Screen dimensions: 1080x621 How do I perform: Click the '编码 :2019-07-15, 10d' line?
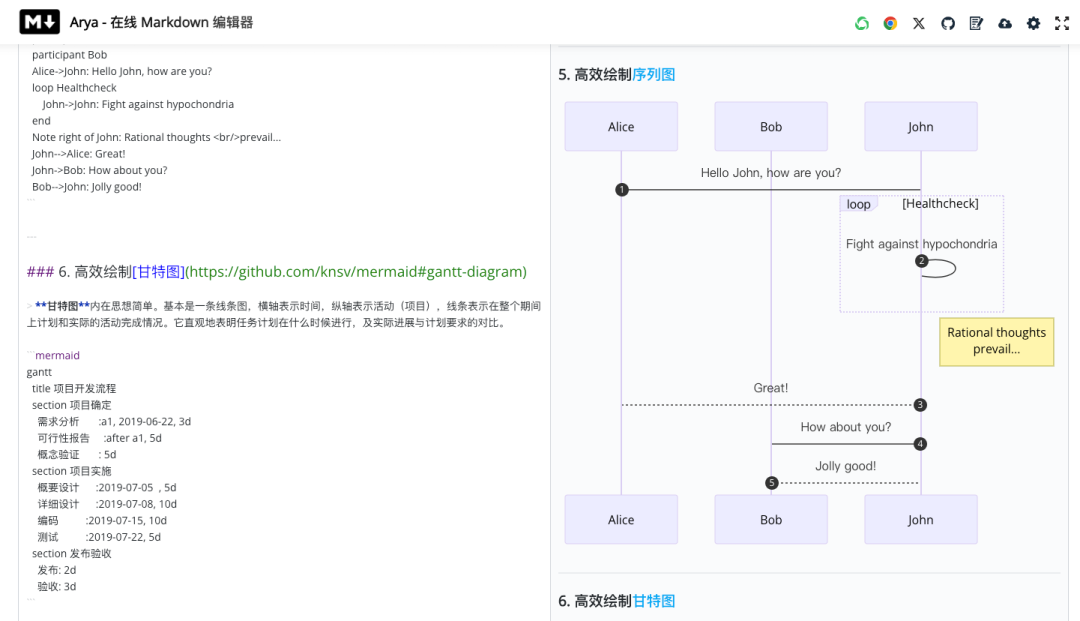pos(102,521)
